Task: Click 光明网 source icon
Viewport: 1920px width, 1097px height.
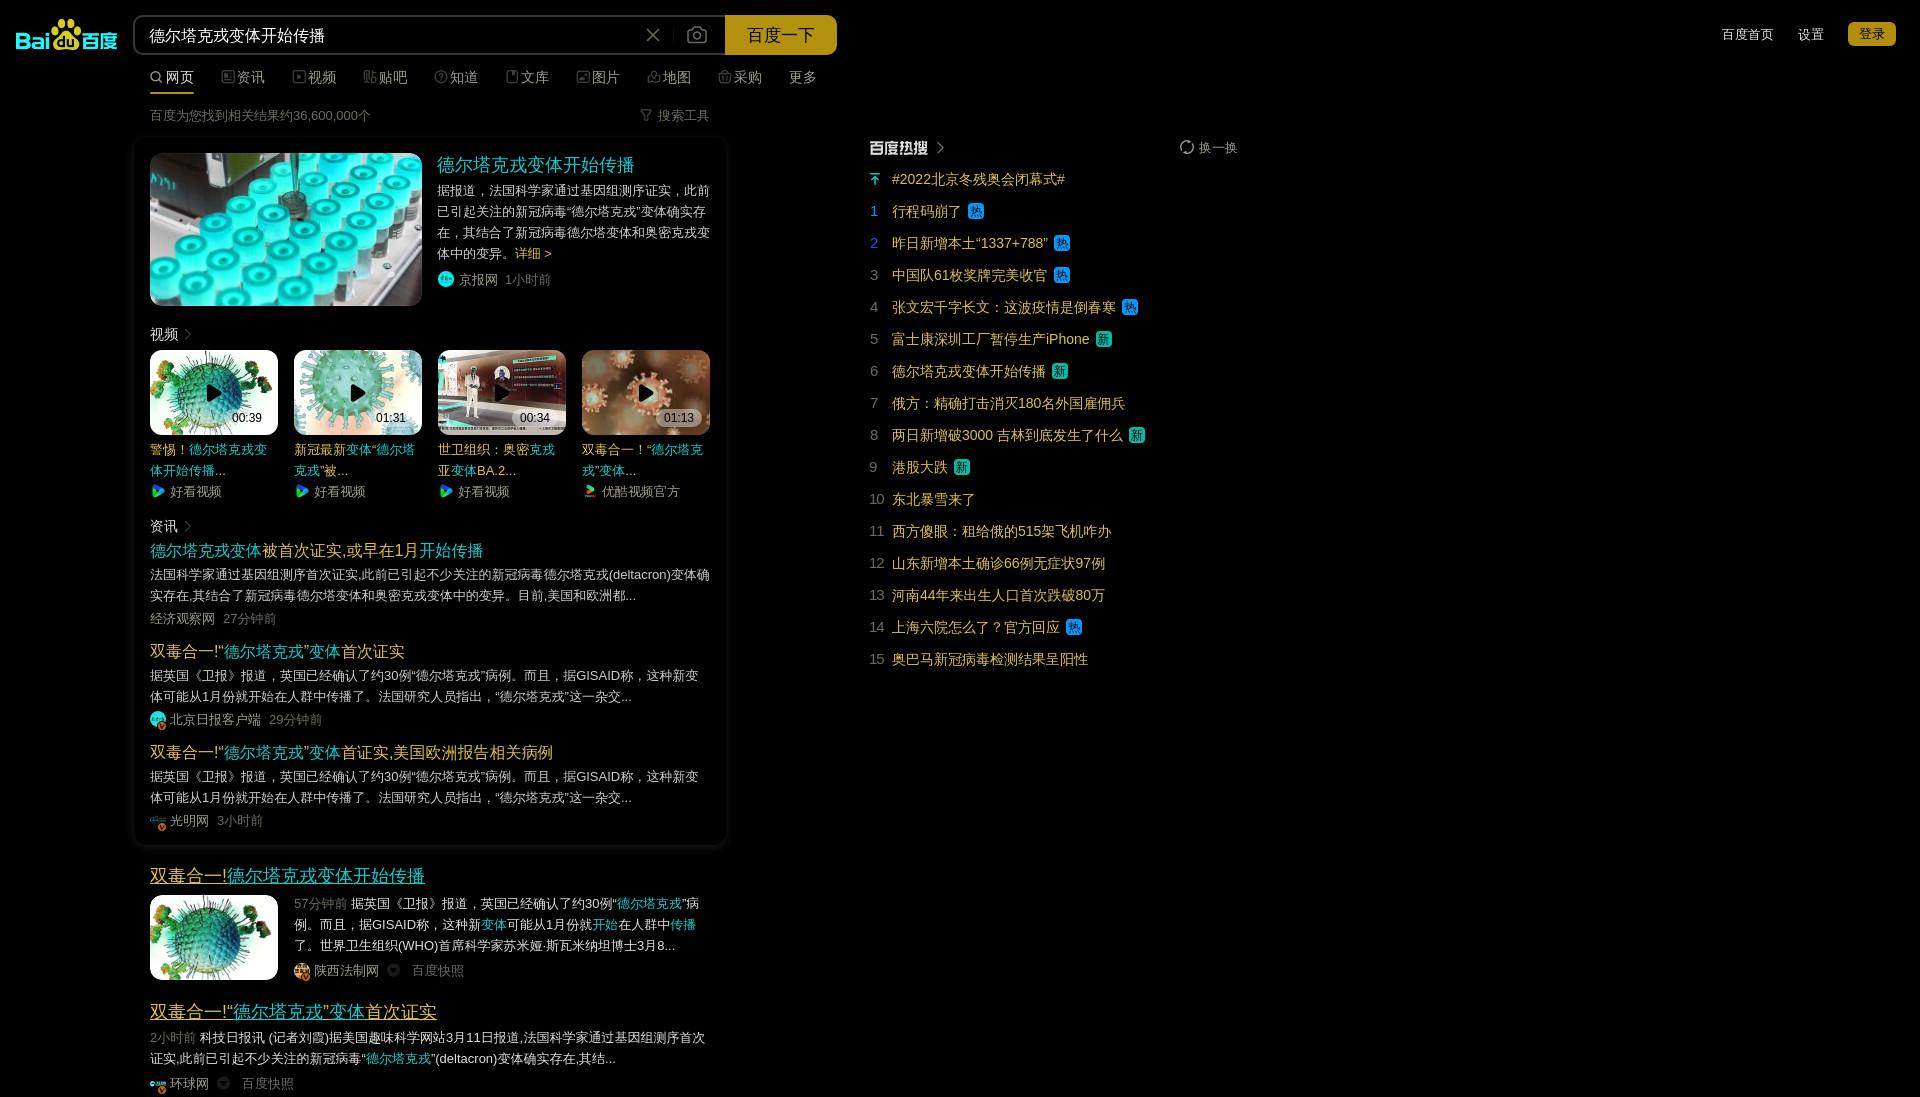Action: coord(158,821)
